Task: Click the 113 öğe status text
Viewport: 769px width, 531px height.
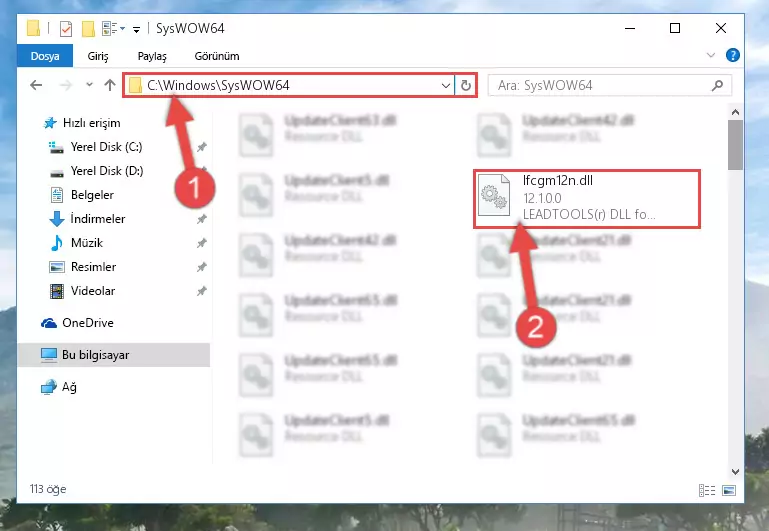Action: pyautogui.click(x=48, y=489)
